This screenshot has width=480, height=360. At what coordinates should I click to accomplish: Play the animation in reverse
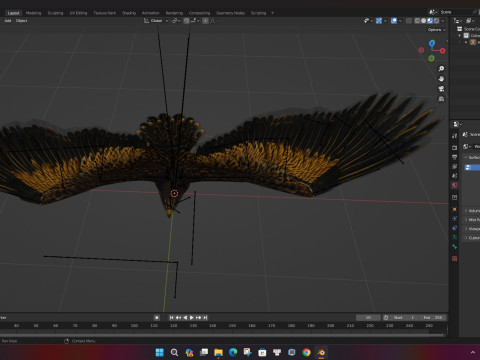point(185,318)
